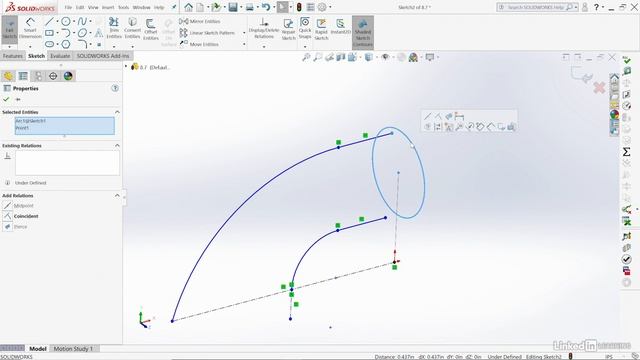Click the Trim Entities tool
Image resolution: width=640 pixels, height=360 pixels.
pos(114,29)
